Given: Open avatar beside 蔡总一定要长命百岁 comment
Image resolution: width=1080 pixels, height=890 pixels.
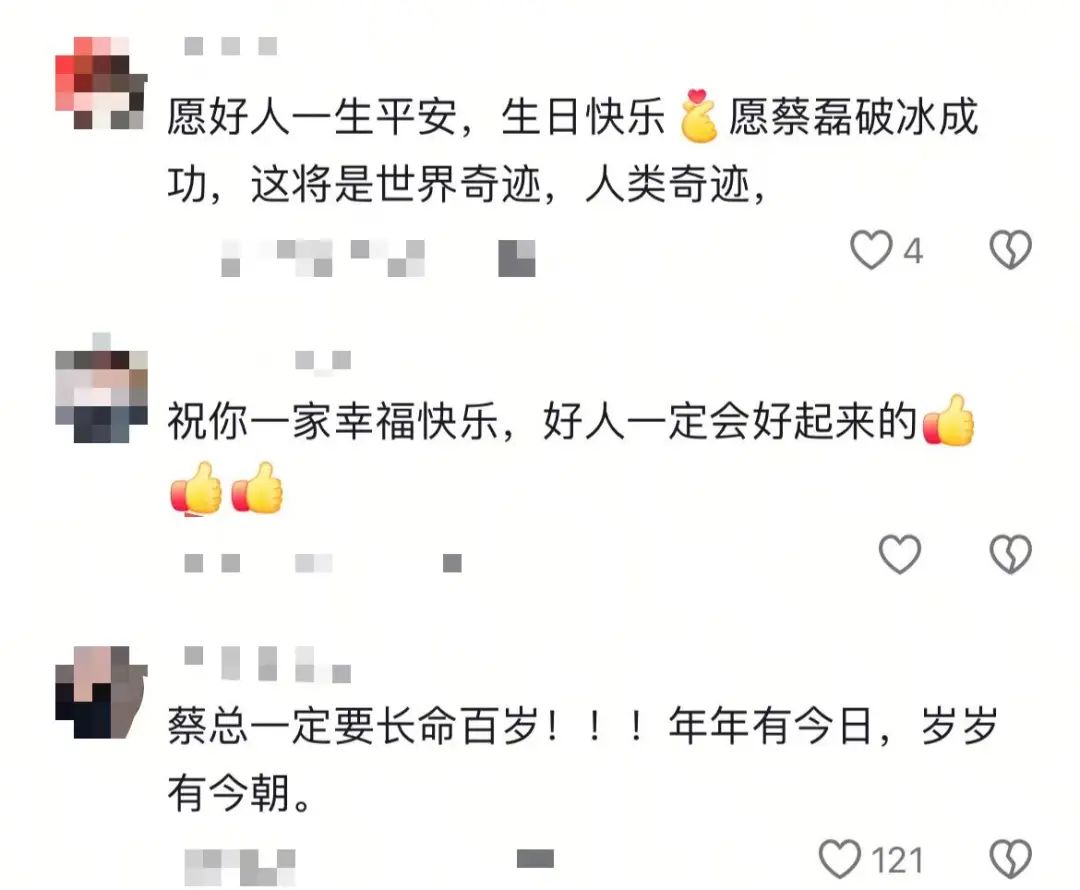Looking at the screenshot, I should pos(101,692).
